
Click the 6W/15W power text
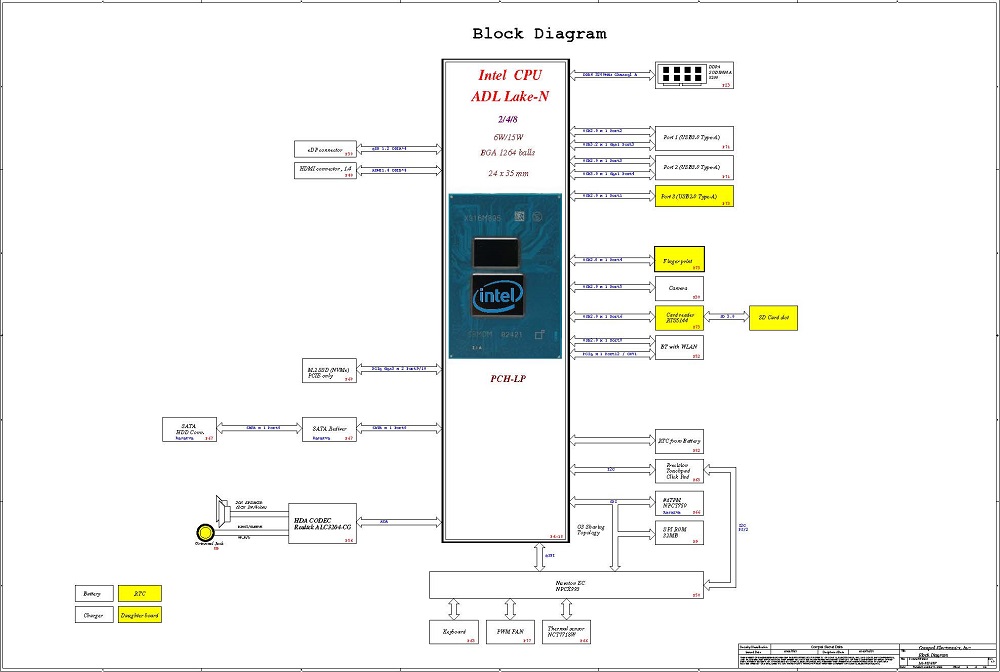[508, 137]
